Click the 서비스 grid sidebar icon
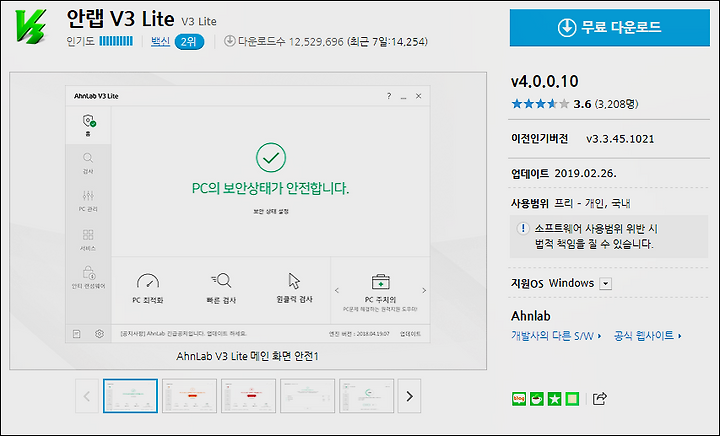Image resolution: width=720 pixels, height=436 pixels. tap(88, 235)
